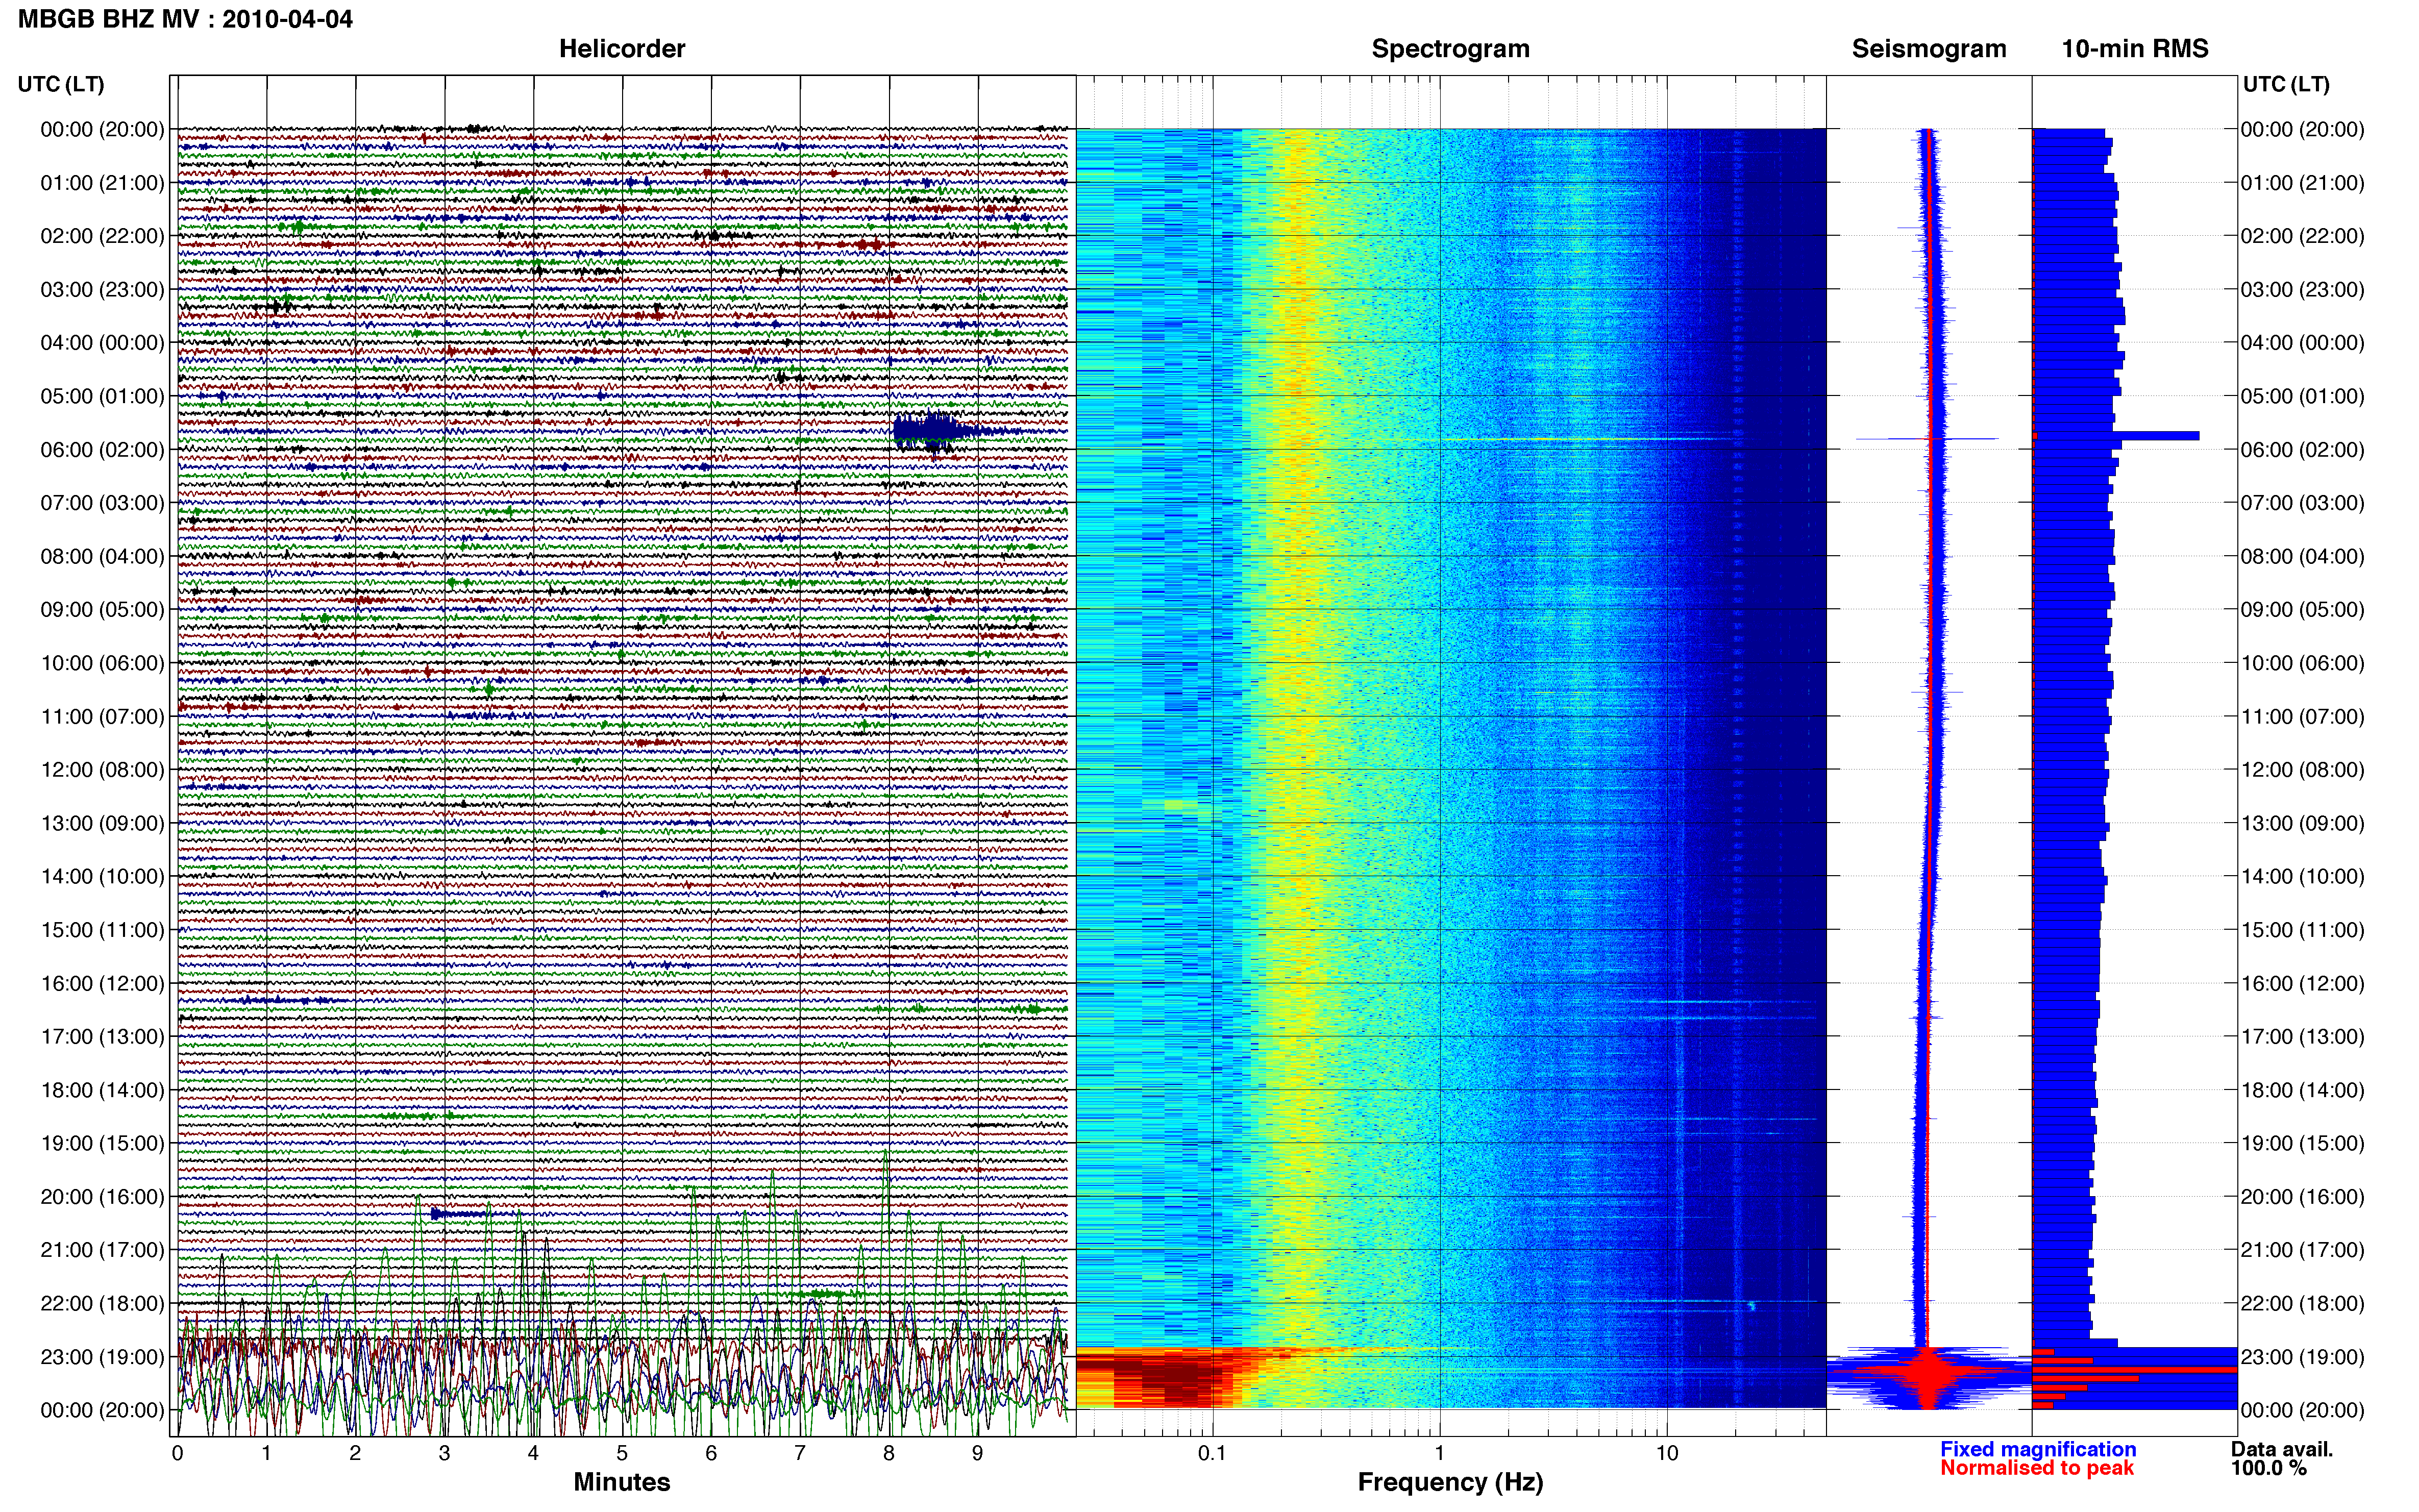Click the 'Data avail.' label
2419x1512 pixels.
point(2282,1449)
